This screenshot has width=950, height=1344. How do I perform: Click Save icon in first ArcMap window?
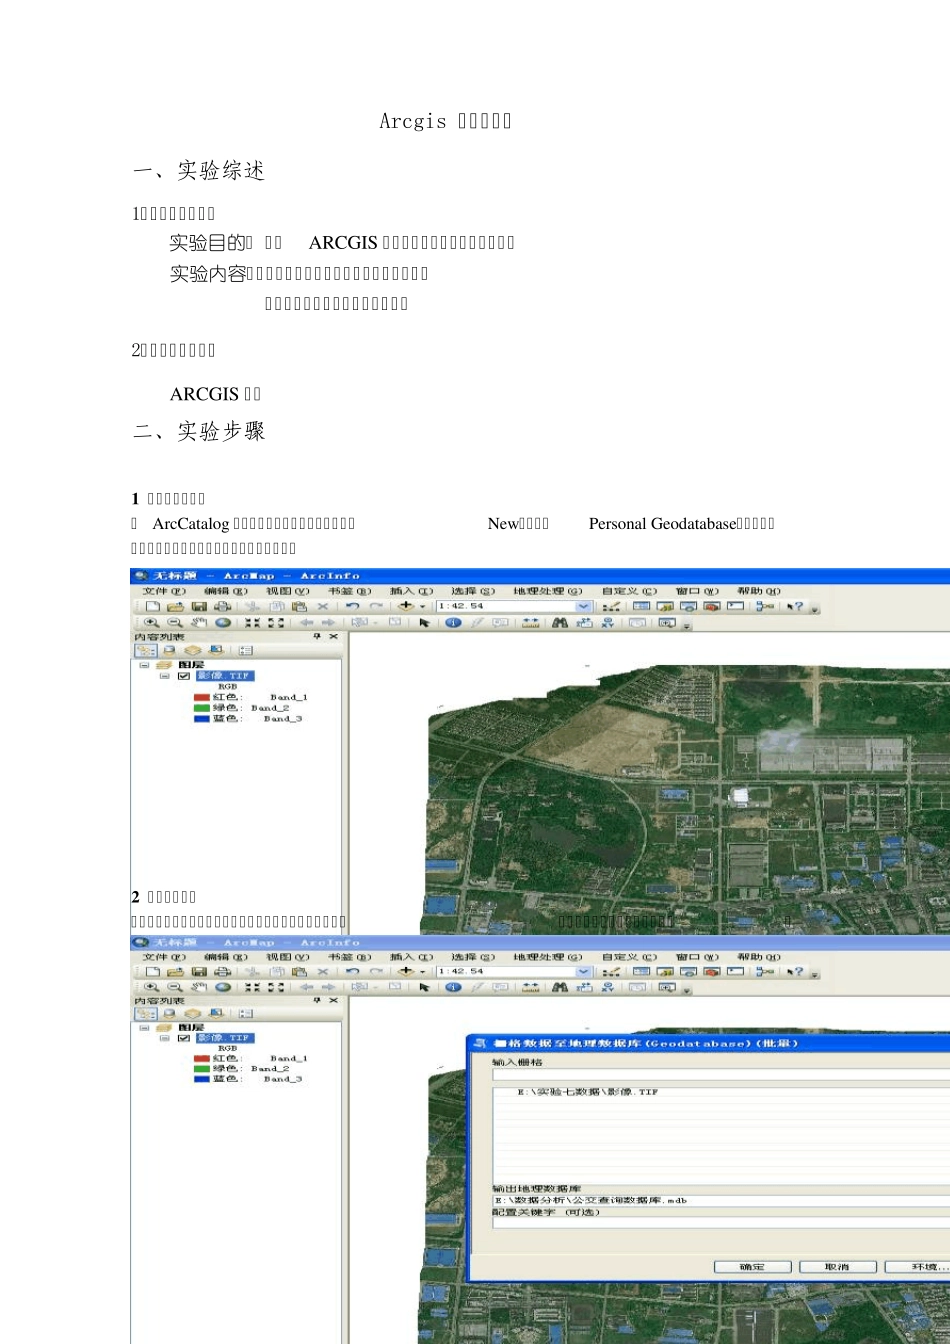(x=199, y=606)
